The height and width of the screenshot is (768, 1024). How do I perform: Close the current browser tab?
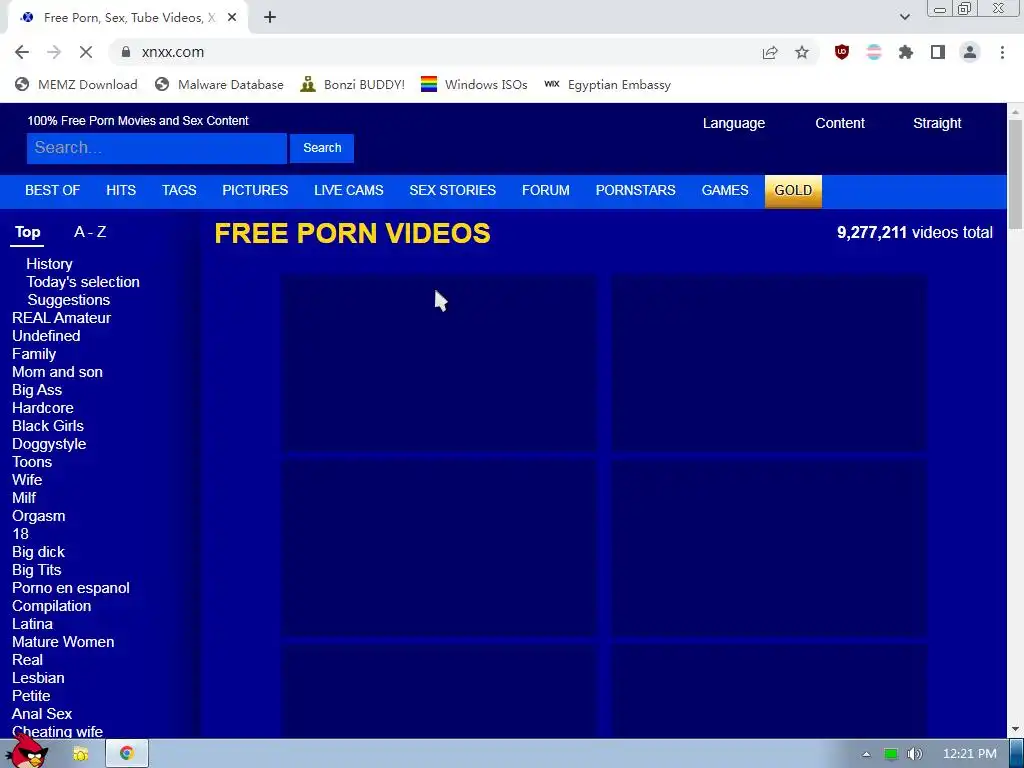pos(232,18)
